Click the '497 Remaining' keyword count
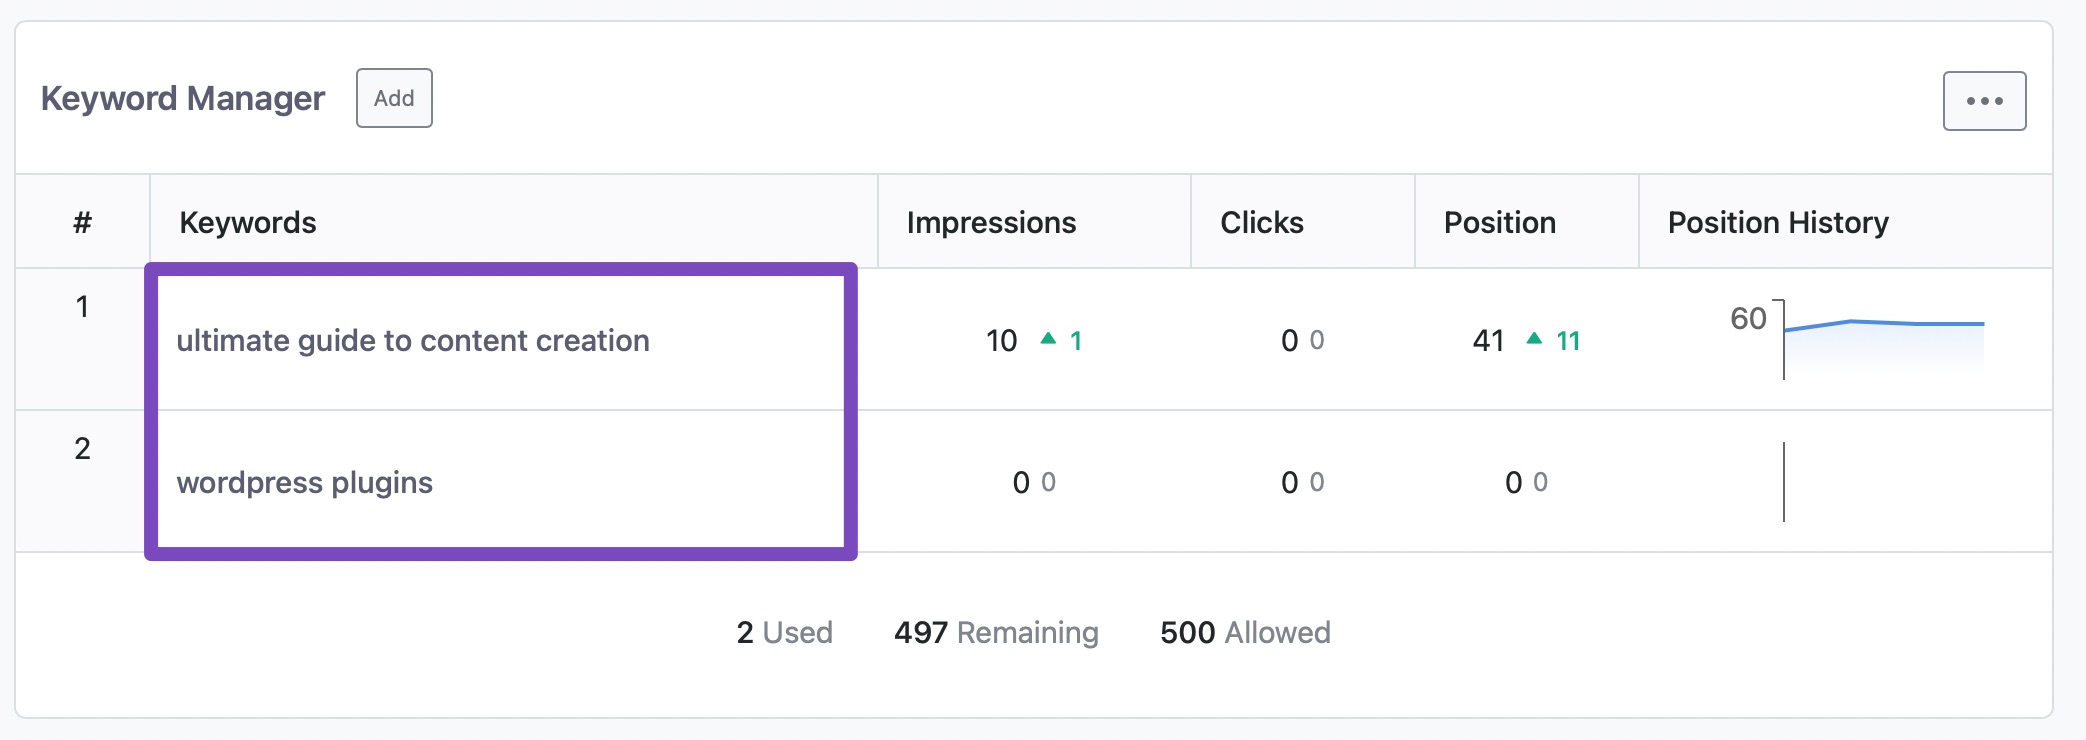This screenshot has width=2086, height=740. click(x=996, y=632)
